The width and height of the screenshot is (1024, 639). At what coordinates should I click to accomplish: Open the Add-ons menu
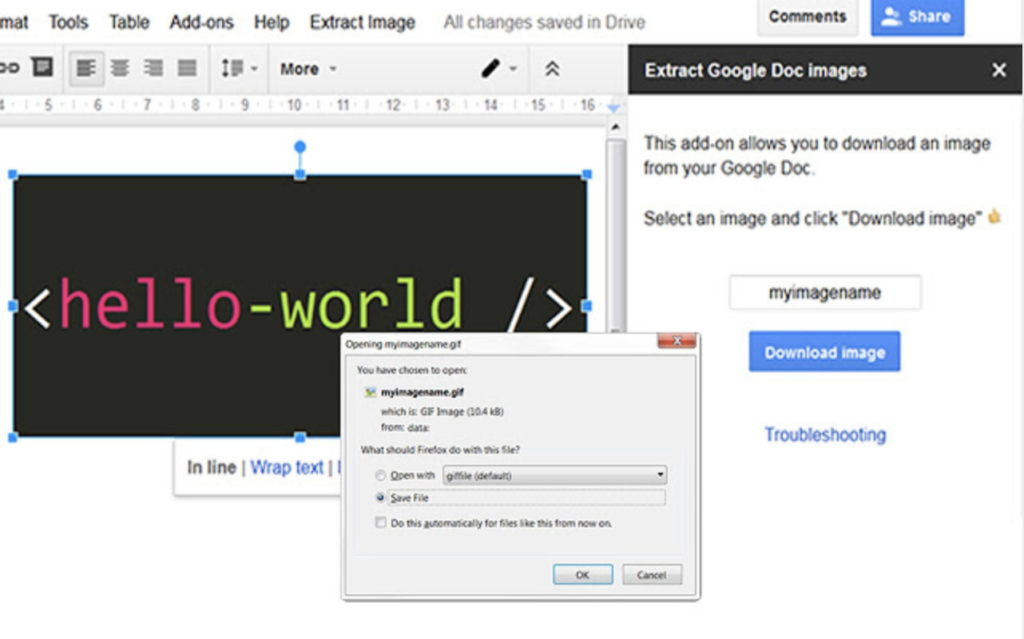(x=201, y=22)
